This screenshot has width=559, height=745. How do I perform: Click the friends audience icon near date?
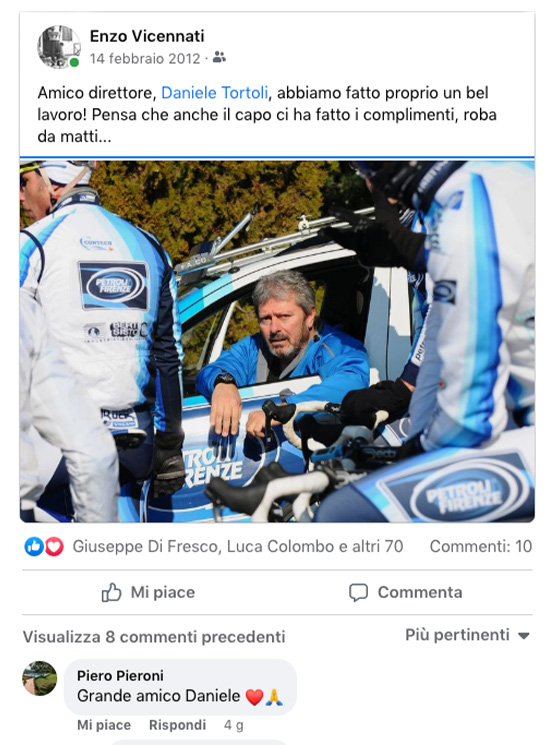click(x=219, y=57)
